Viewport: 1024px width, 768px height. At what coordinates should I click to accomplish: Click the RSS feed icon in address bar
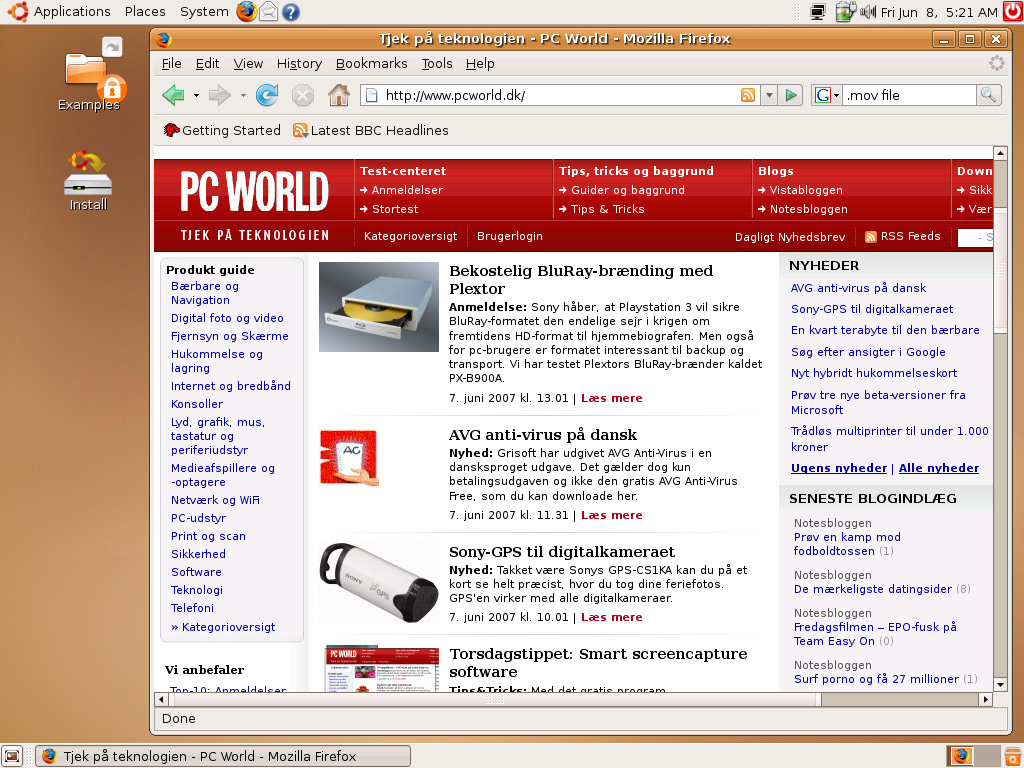click(748, 96)
